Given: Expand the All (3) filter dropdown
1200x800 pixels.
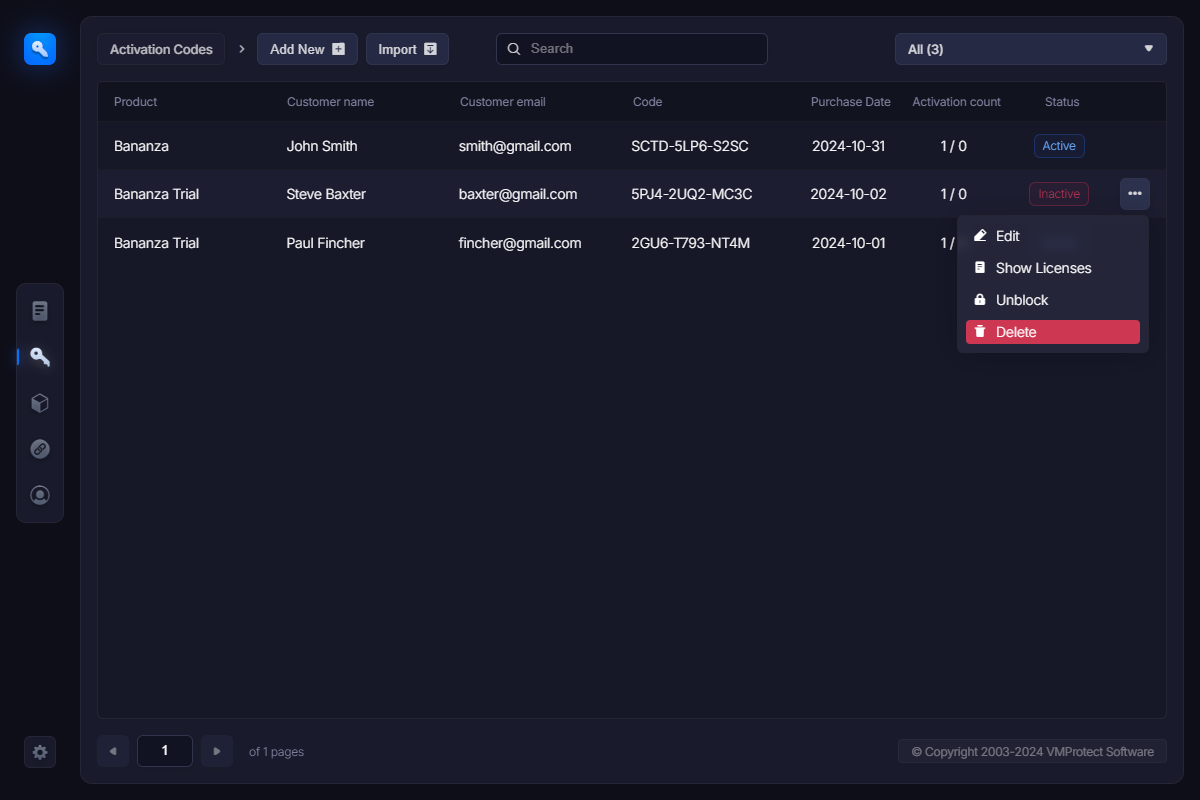Looking at the screenshot, I should [x=1030, y=49].
